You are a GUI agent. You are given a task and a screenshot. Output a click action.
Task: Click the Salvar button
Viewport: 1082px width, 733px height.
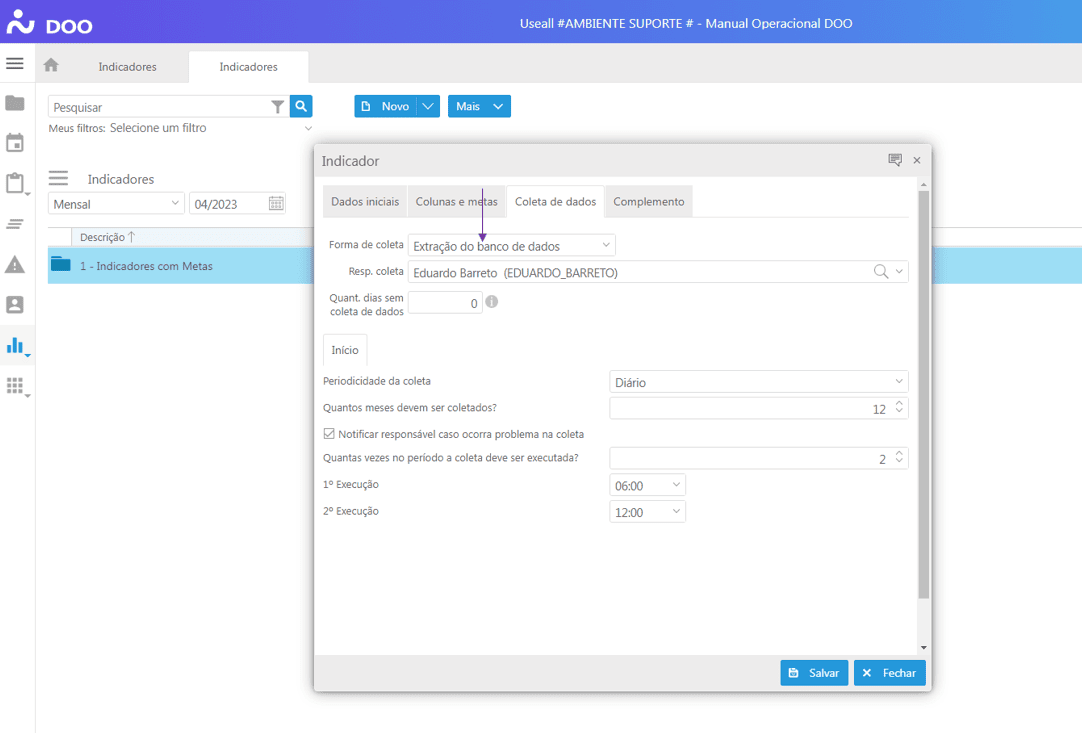(x=814, y=673)
